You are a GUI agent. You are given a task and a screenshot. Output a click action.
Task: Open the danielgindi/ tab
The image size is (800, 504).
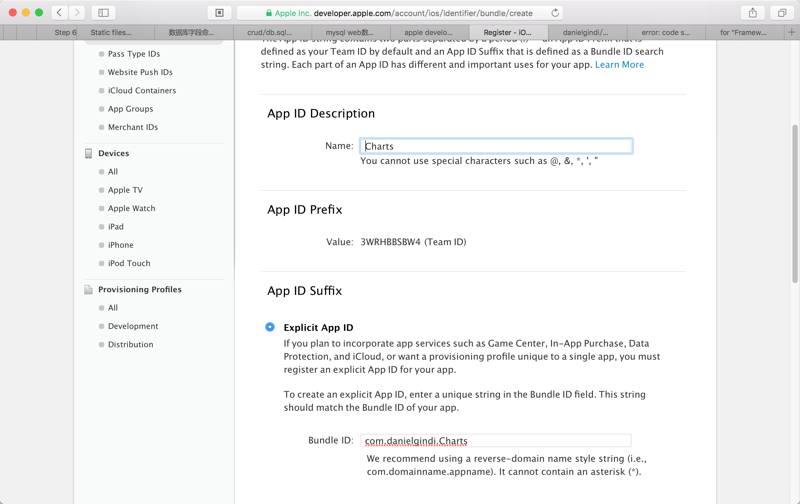(x=585, y=32)
